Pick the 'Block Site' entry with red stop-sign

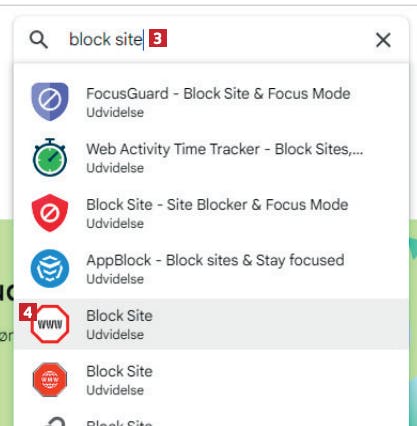[211, 380]
